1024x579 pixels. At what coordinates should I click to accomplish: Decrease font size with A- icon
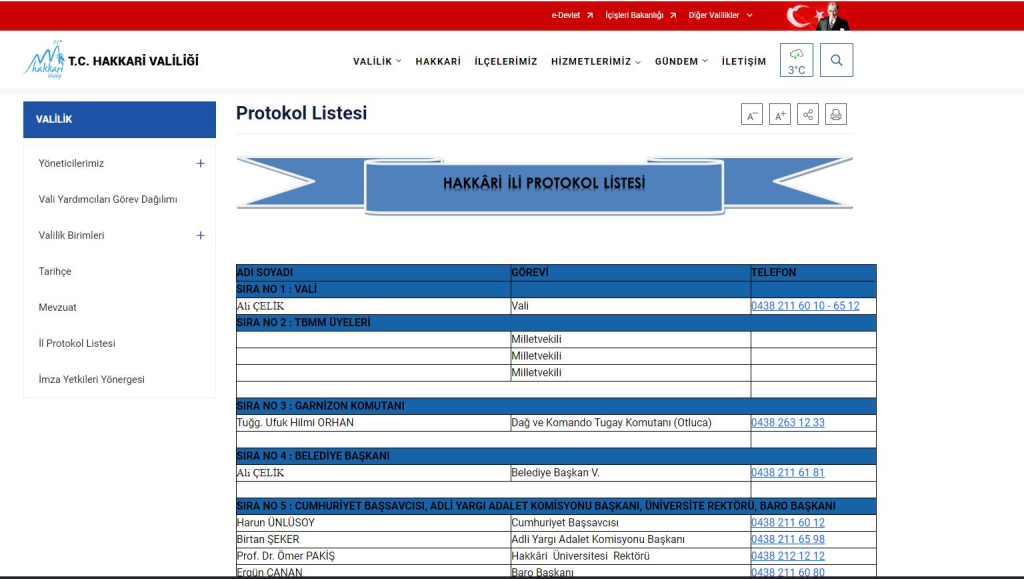tap(752, 115)
